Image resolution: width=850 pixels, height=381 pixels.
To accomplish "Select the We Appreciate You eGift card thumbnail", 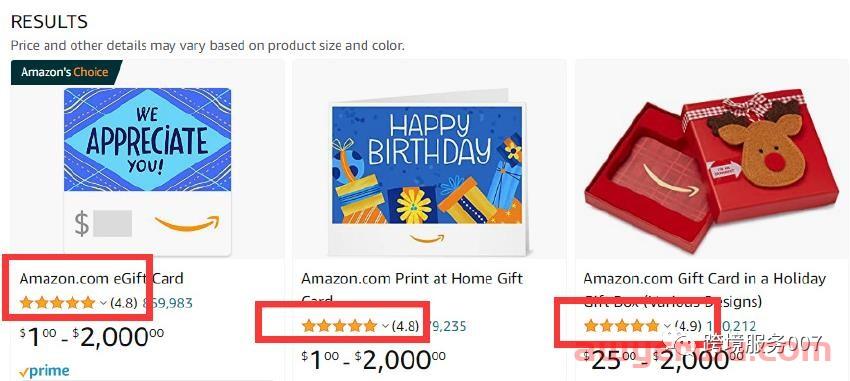I will [x=147, y=172].
